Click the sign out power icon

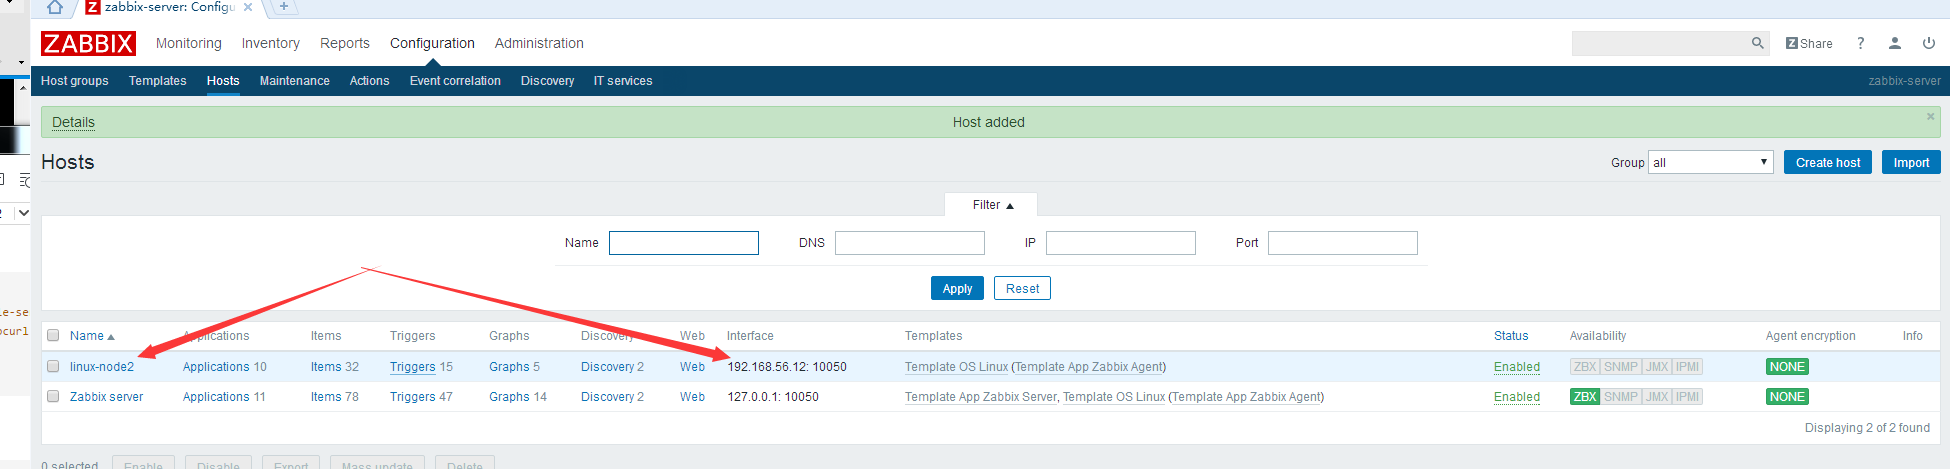1928,43
